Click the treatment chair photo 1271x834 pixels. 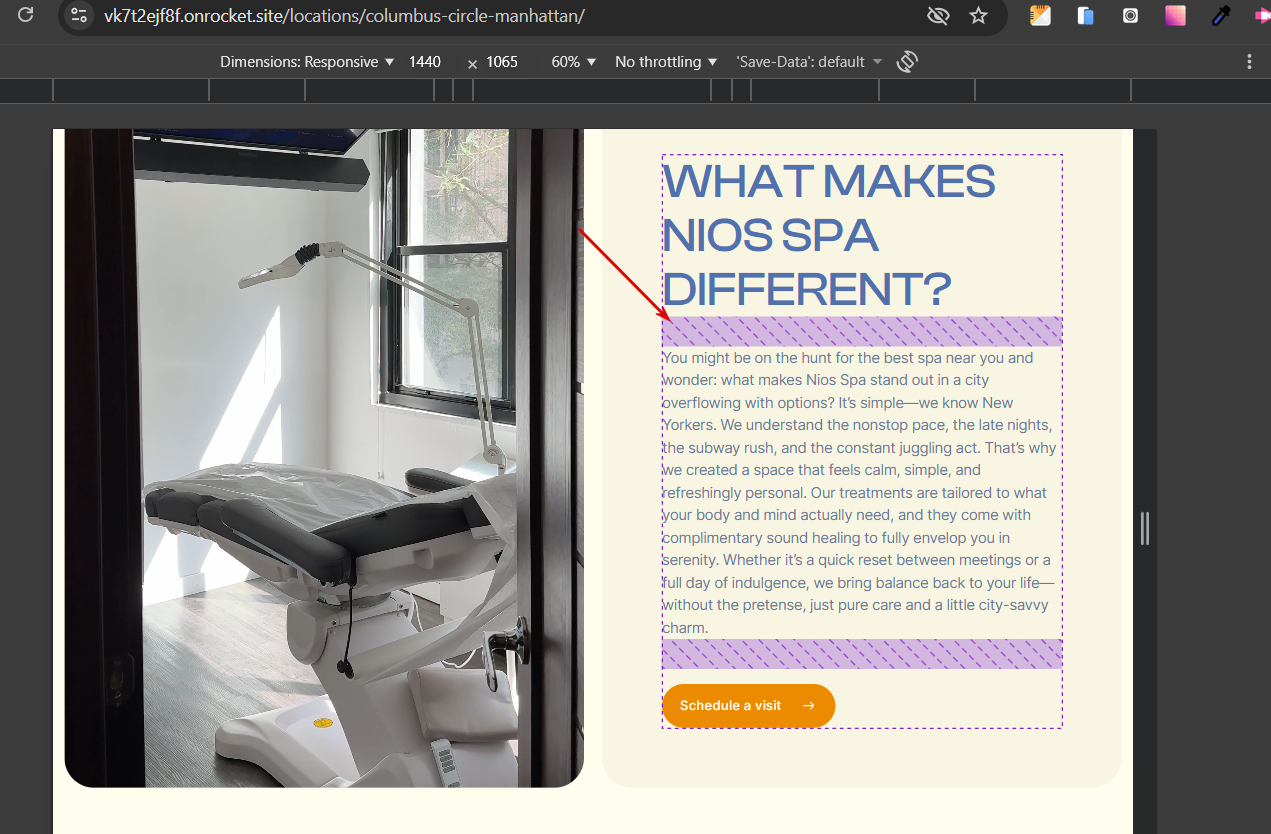click(x=324, y=458)
